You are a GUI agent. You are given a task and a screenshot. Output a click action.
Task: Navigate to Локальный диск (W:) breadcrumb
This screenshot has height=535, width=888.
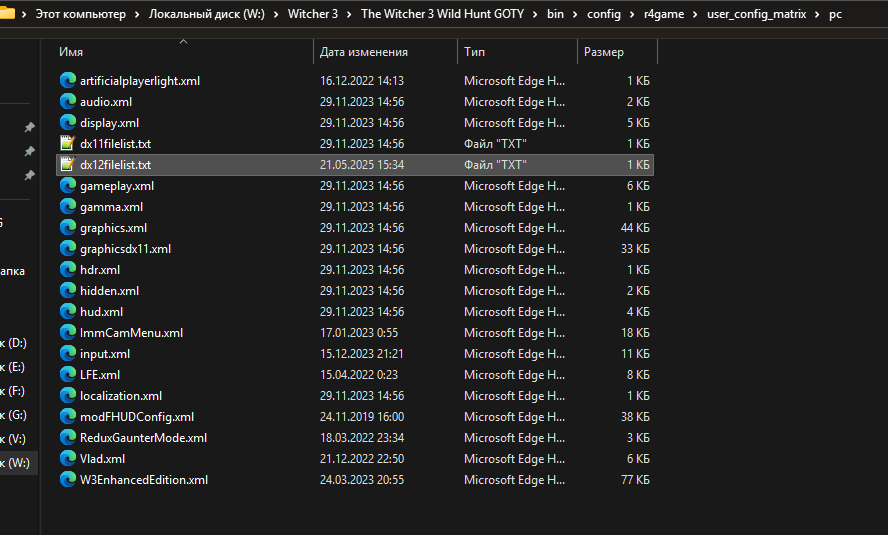207,14
